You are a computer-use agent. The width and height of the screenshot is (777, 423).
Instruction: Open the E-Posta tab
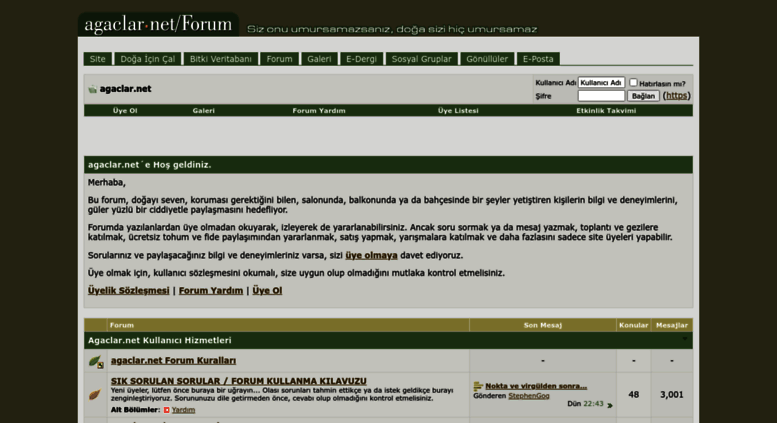tap(538, 59)
